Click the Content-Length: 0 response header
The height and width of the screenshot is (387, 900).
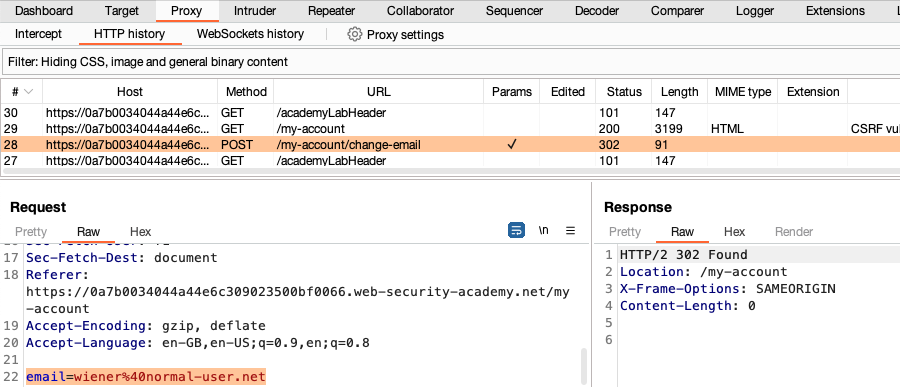click(x=688, y=305)
